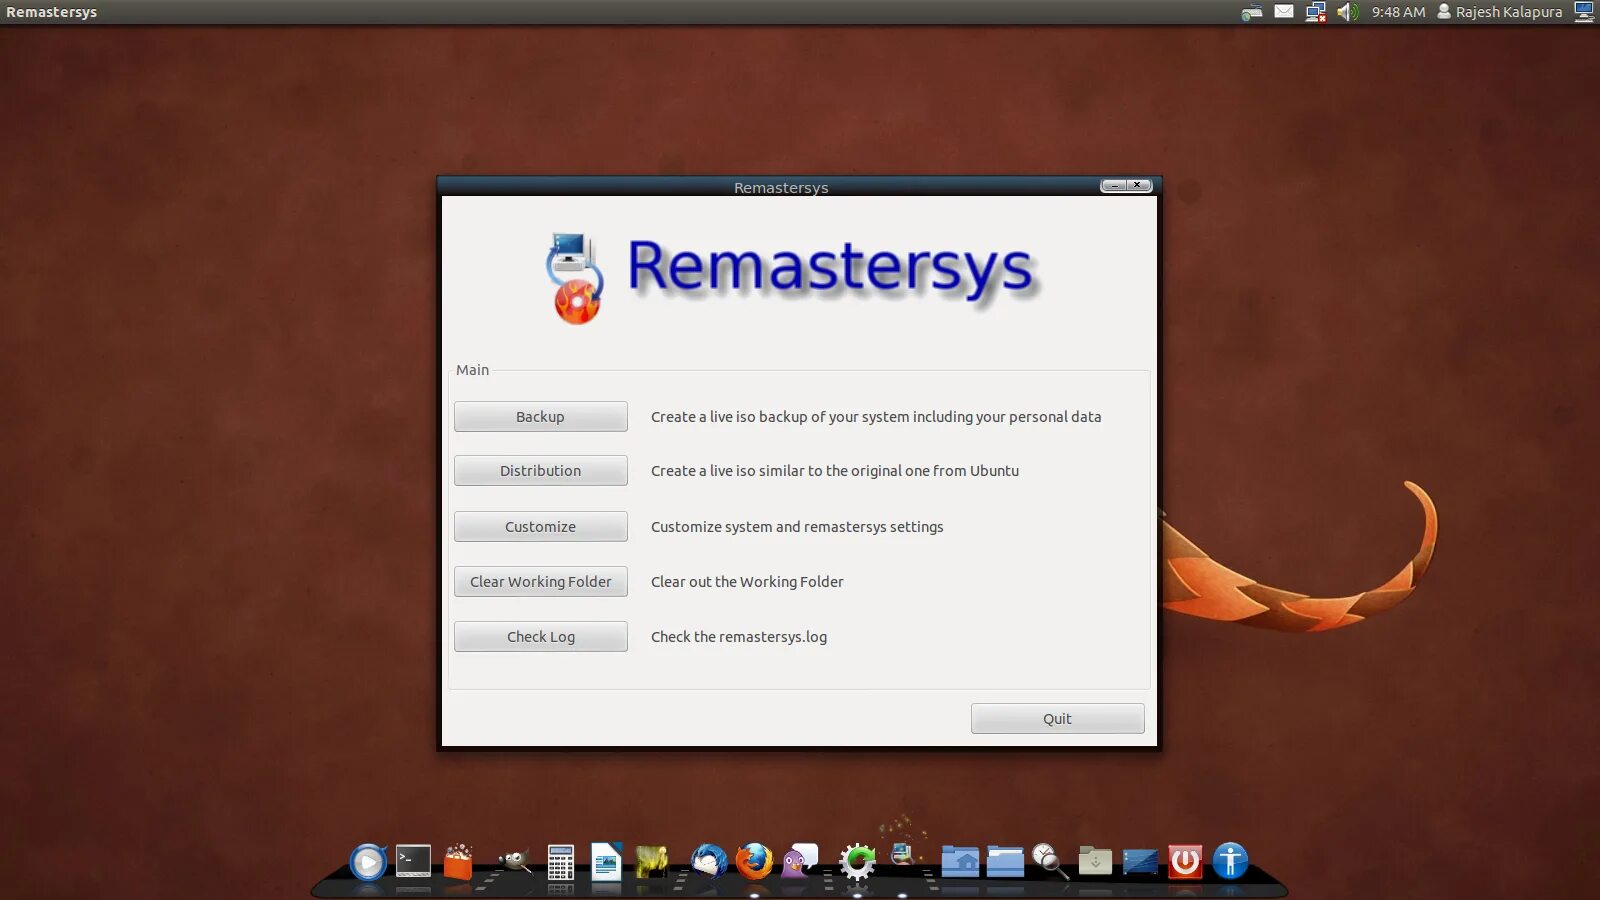Launch GIMP from the dock
The width and height of the screenshot is (1600, 900).
pos(514,860)
